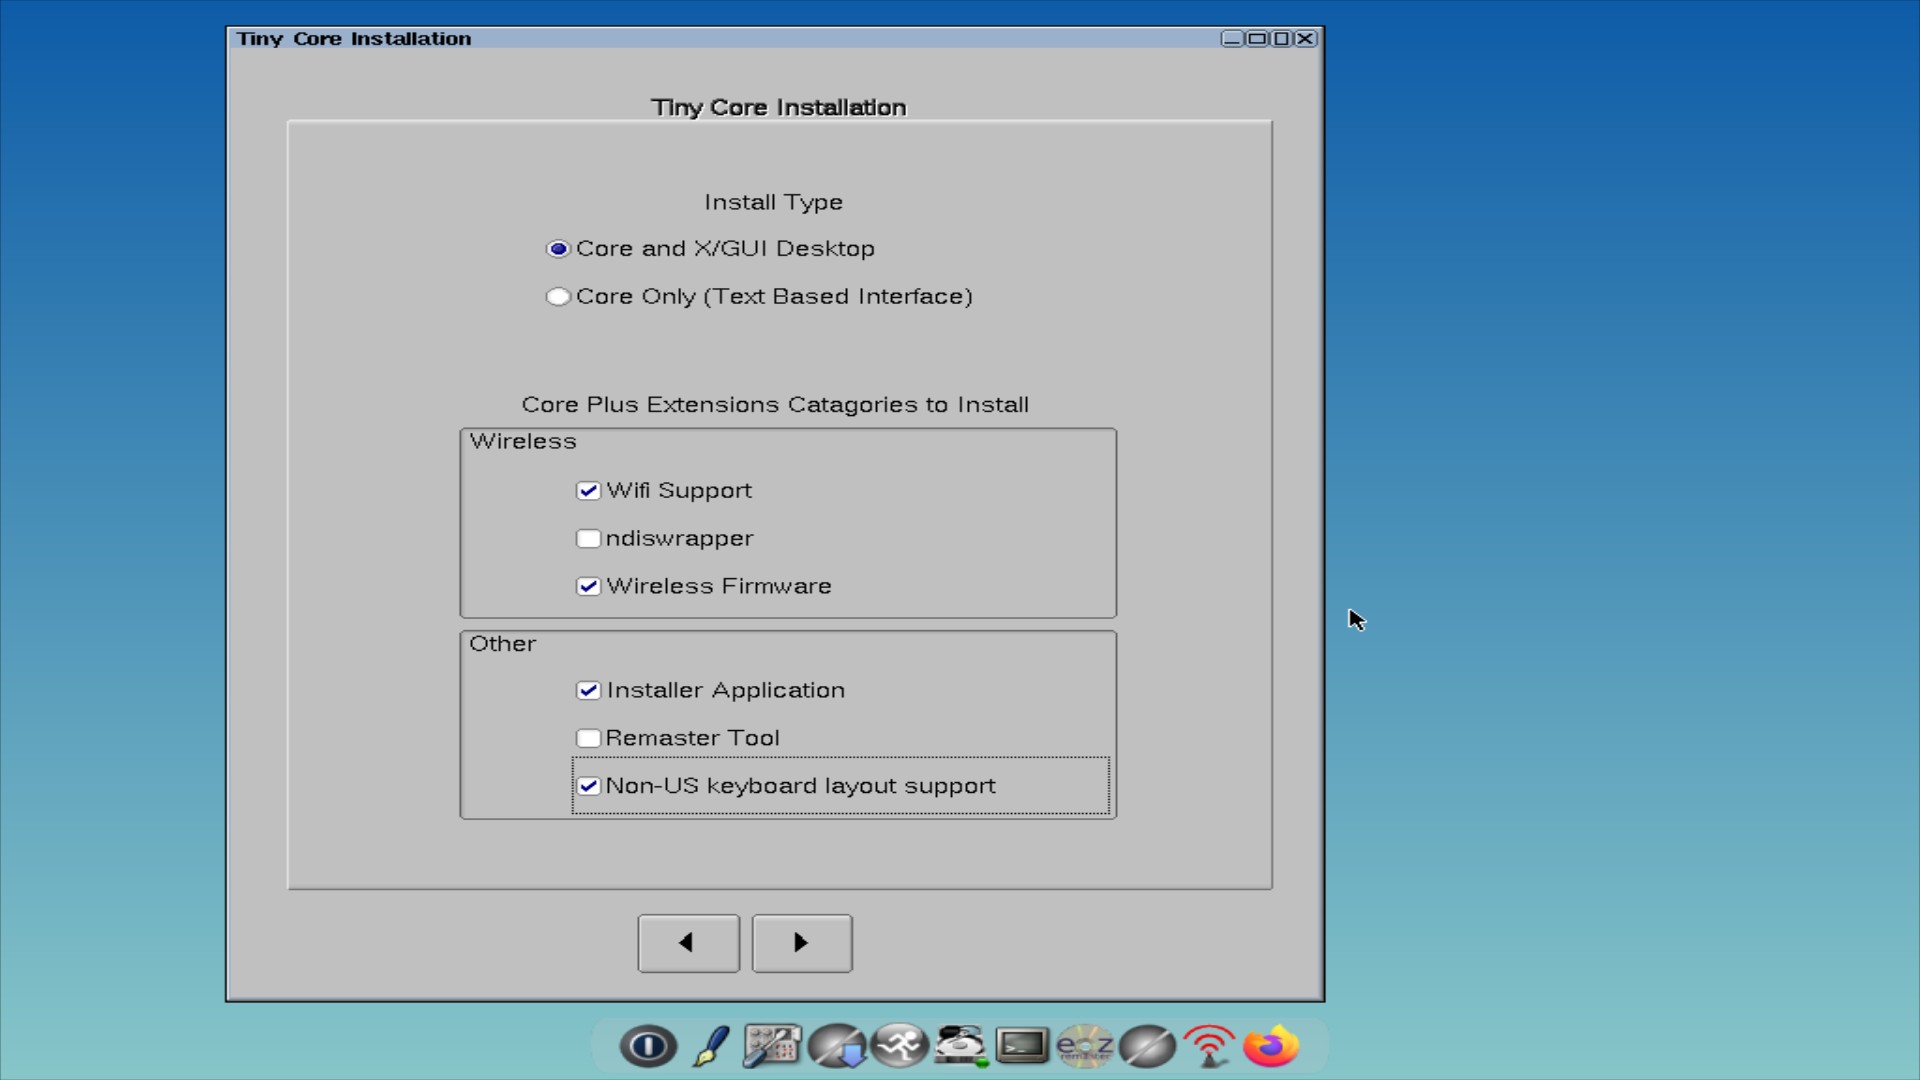Open the text editor pen icon
The height and width of the screenshot is (1080, 1920).
(708, 1046)
